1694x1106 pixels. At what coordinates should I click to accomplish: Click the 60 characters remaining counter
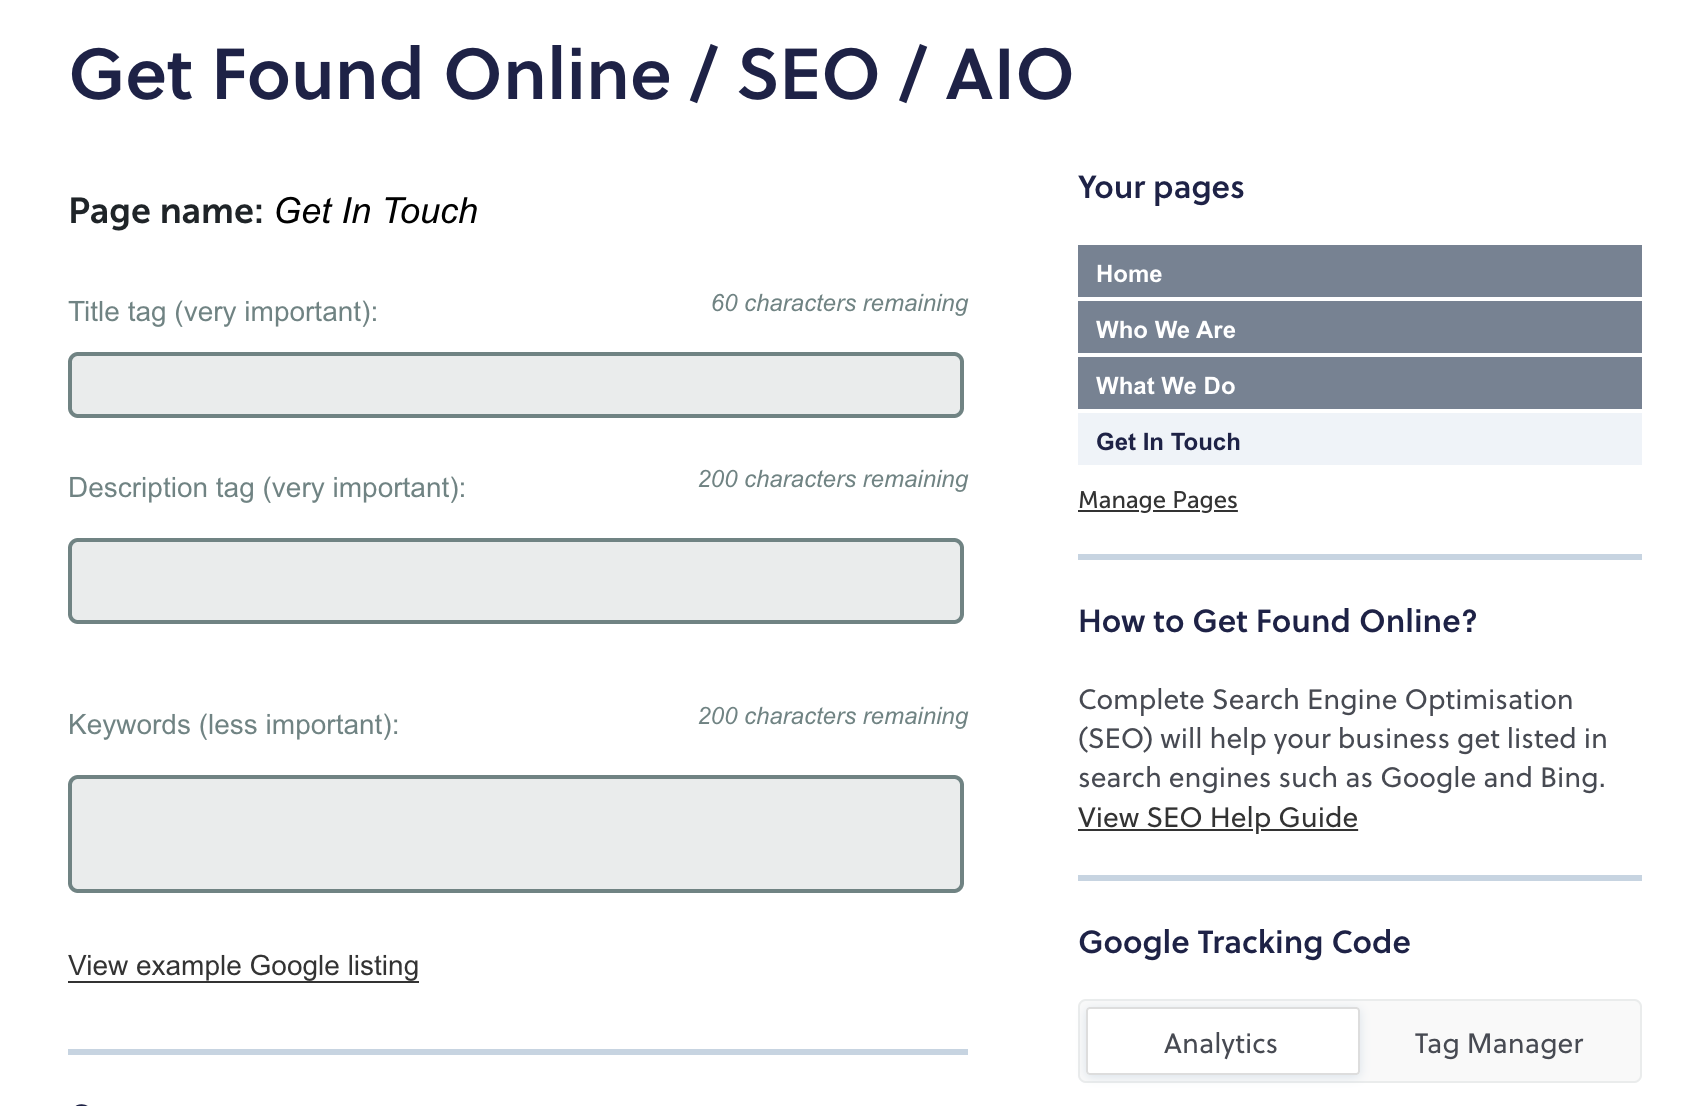(x=839, y=303)
